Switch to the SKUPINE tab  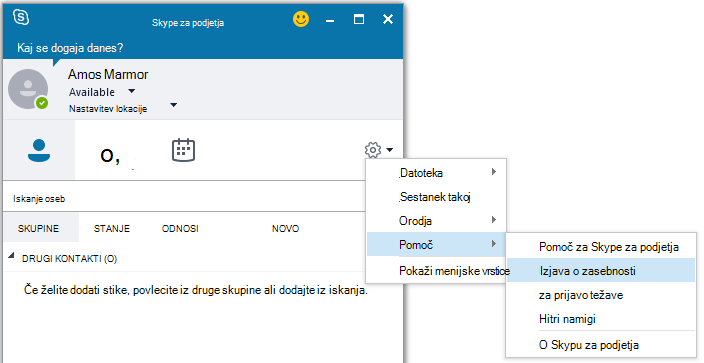(x=39, y=228)
